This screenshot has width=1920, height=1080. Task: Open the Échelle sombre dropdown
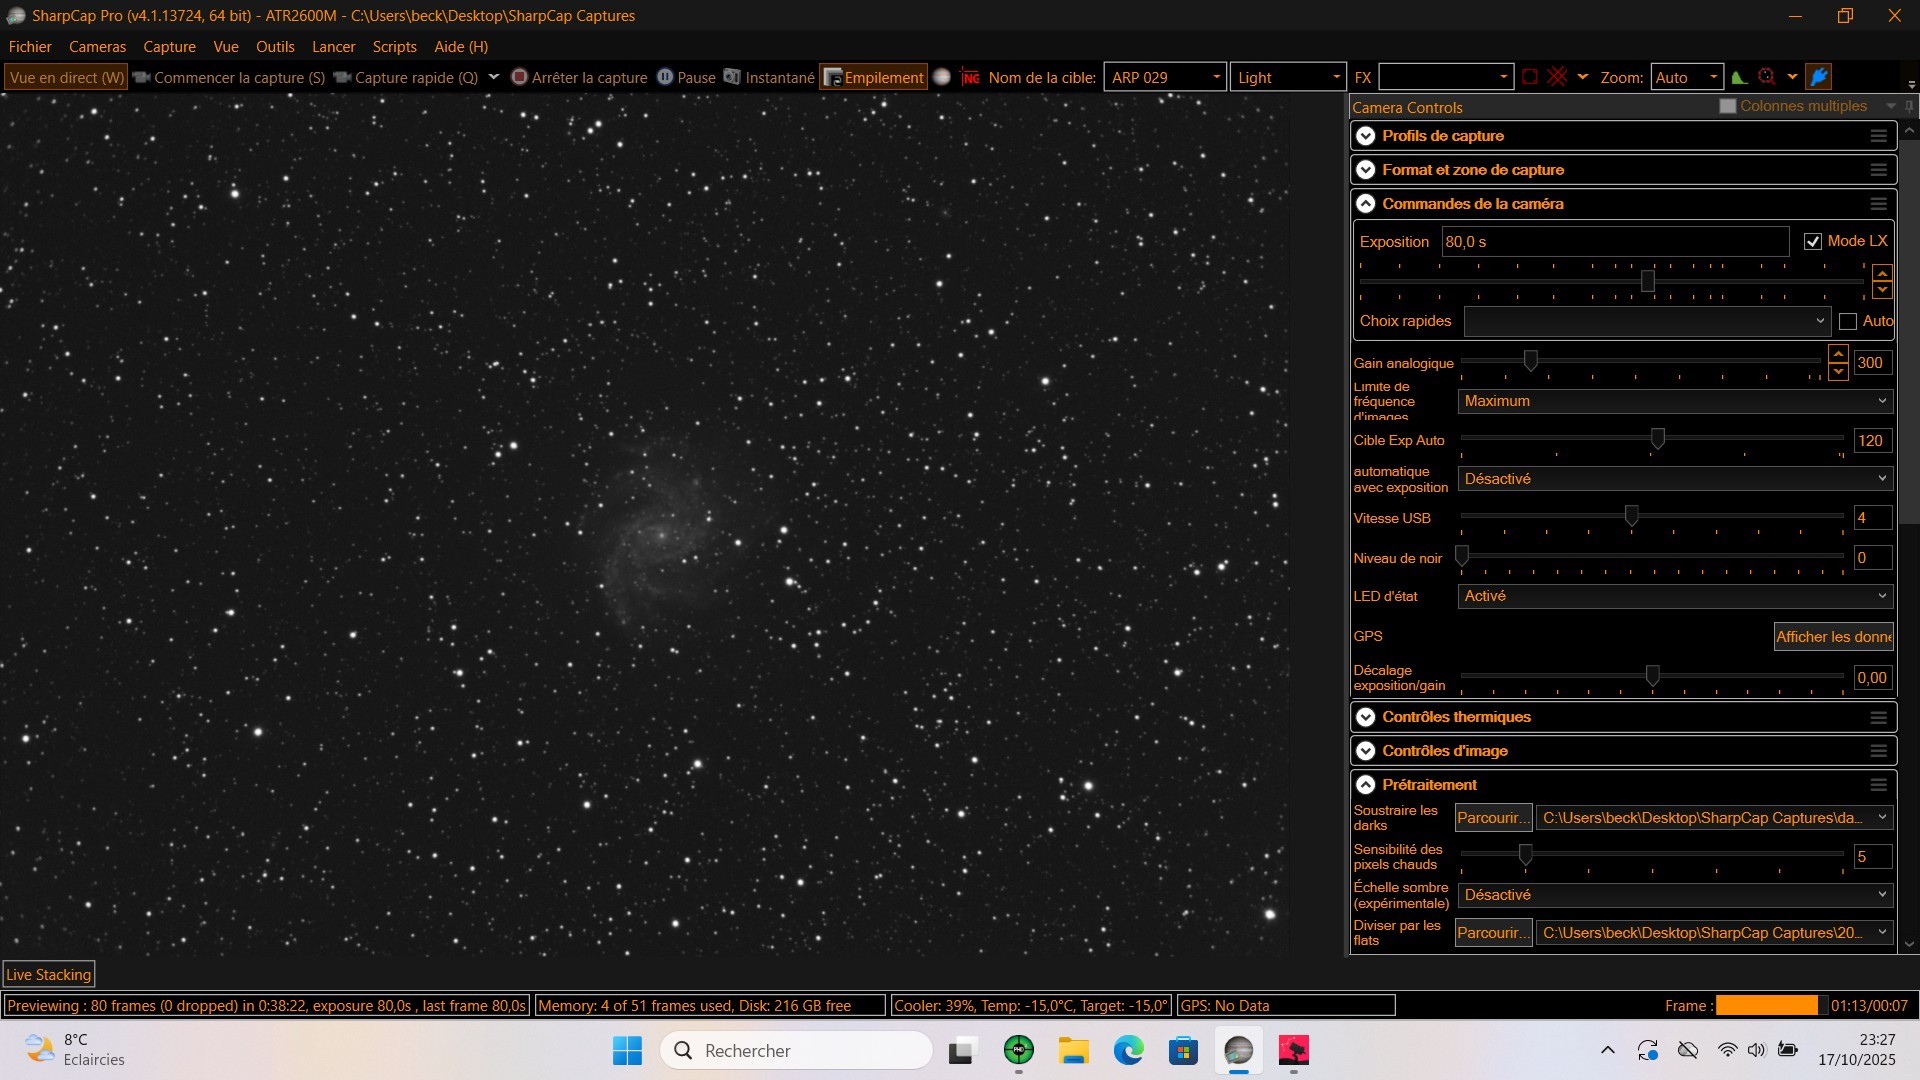(1675, 895)
